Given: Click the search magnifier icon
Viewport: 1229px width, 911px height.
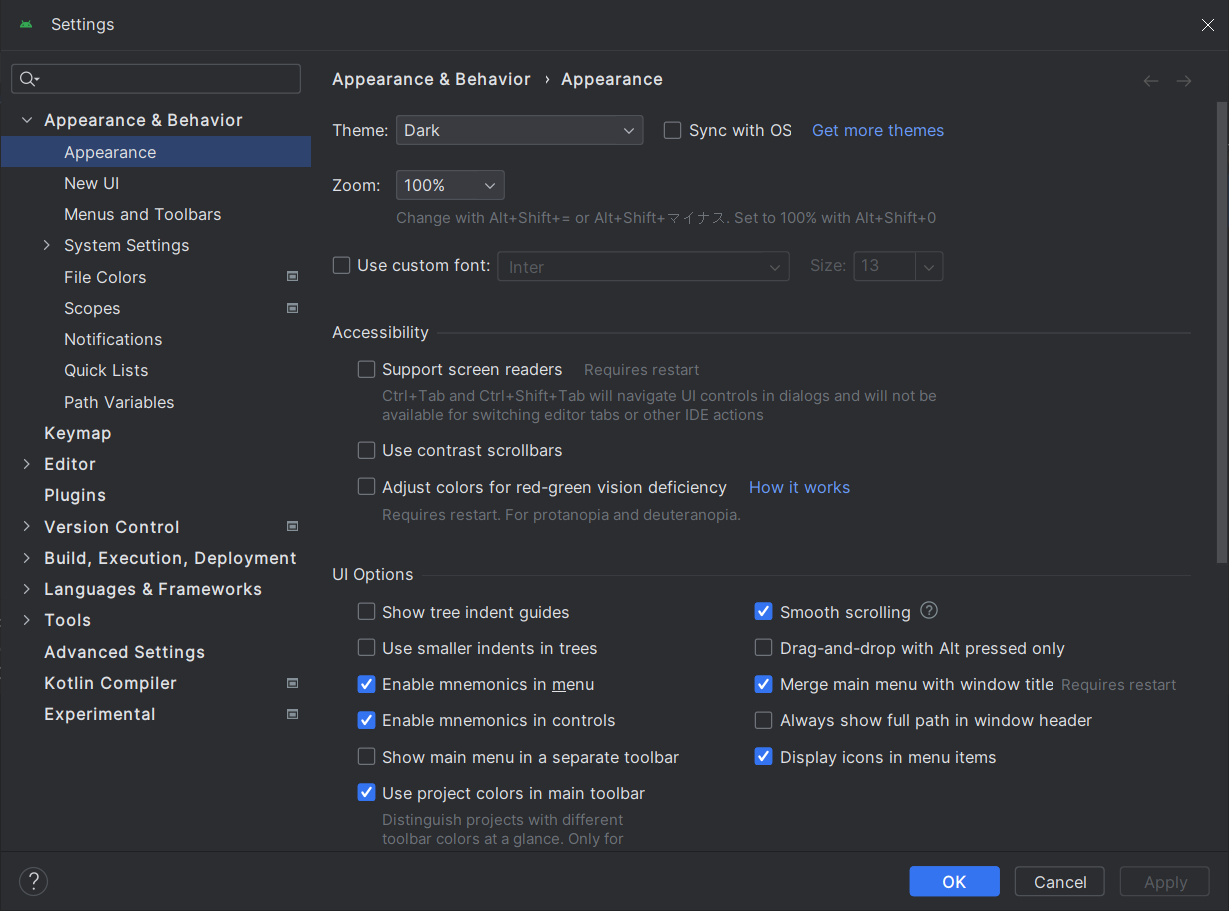Looking at the screenshot, I should coord(28,79).
